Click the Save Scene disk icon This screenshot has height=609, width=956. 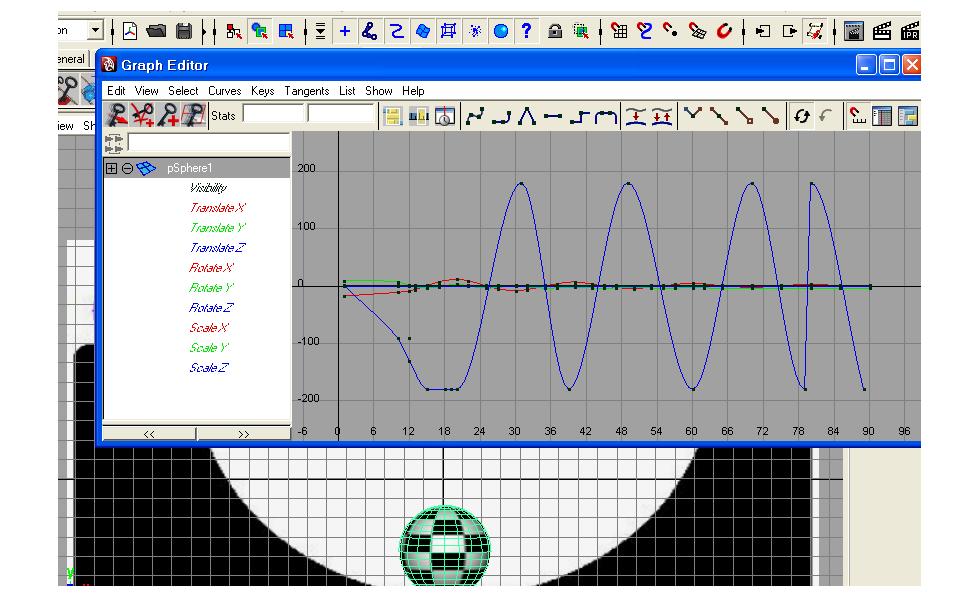tap(184, 31)
